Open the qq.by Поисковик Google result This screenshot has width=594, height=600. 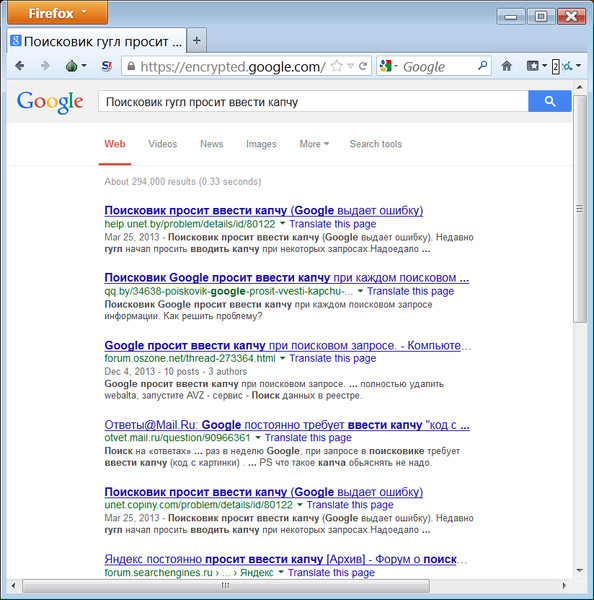(287, 277)
